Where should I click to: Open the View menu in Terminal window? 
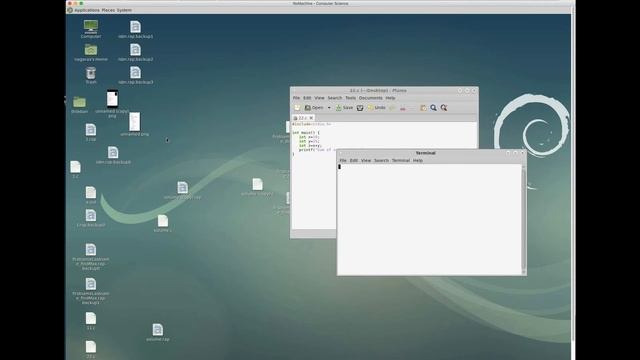pyautogui.click(x=366, y=160)
